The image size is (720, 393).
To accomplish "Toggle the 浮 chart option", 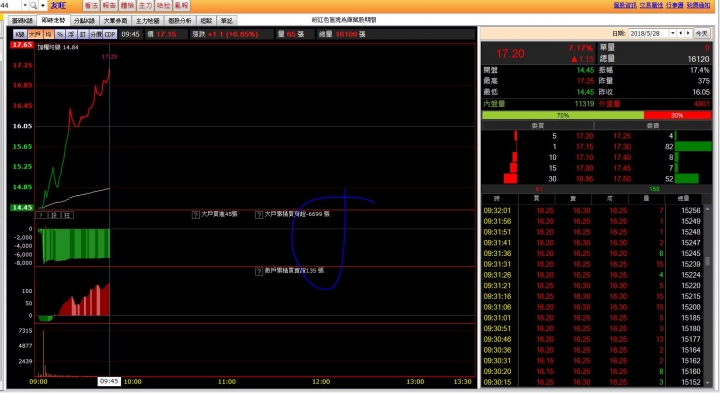I will pyautogui.click(x=71, y=34).
